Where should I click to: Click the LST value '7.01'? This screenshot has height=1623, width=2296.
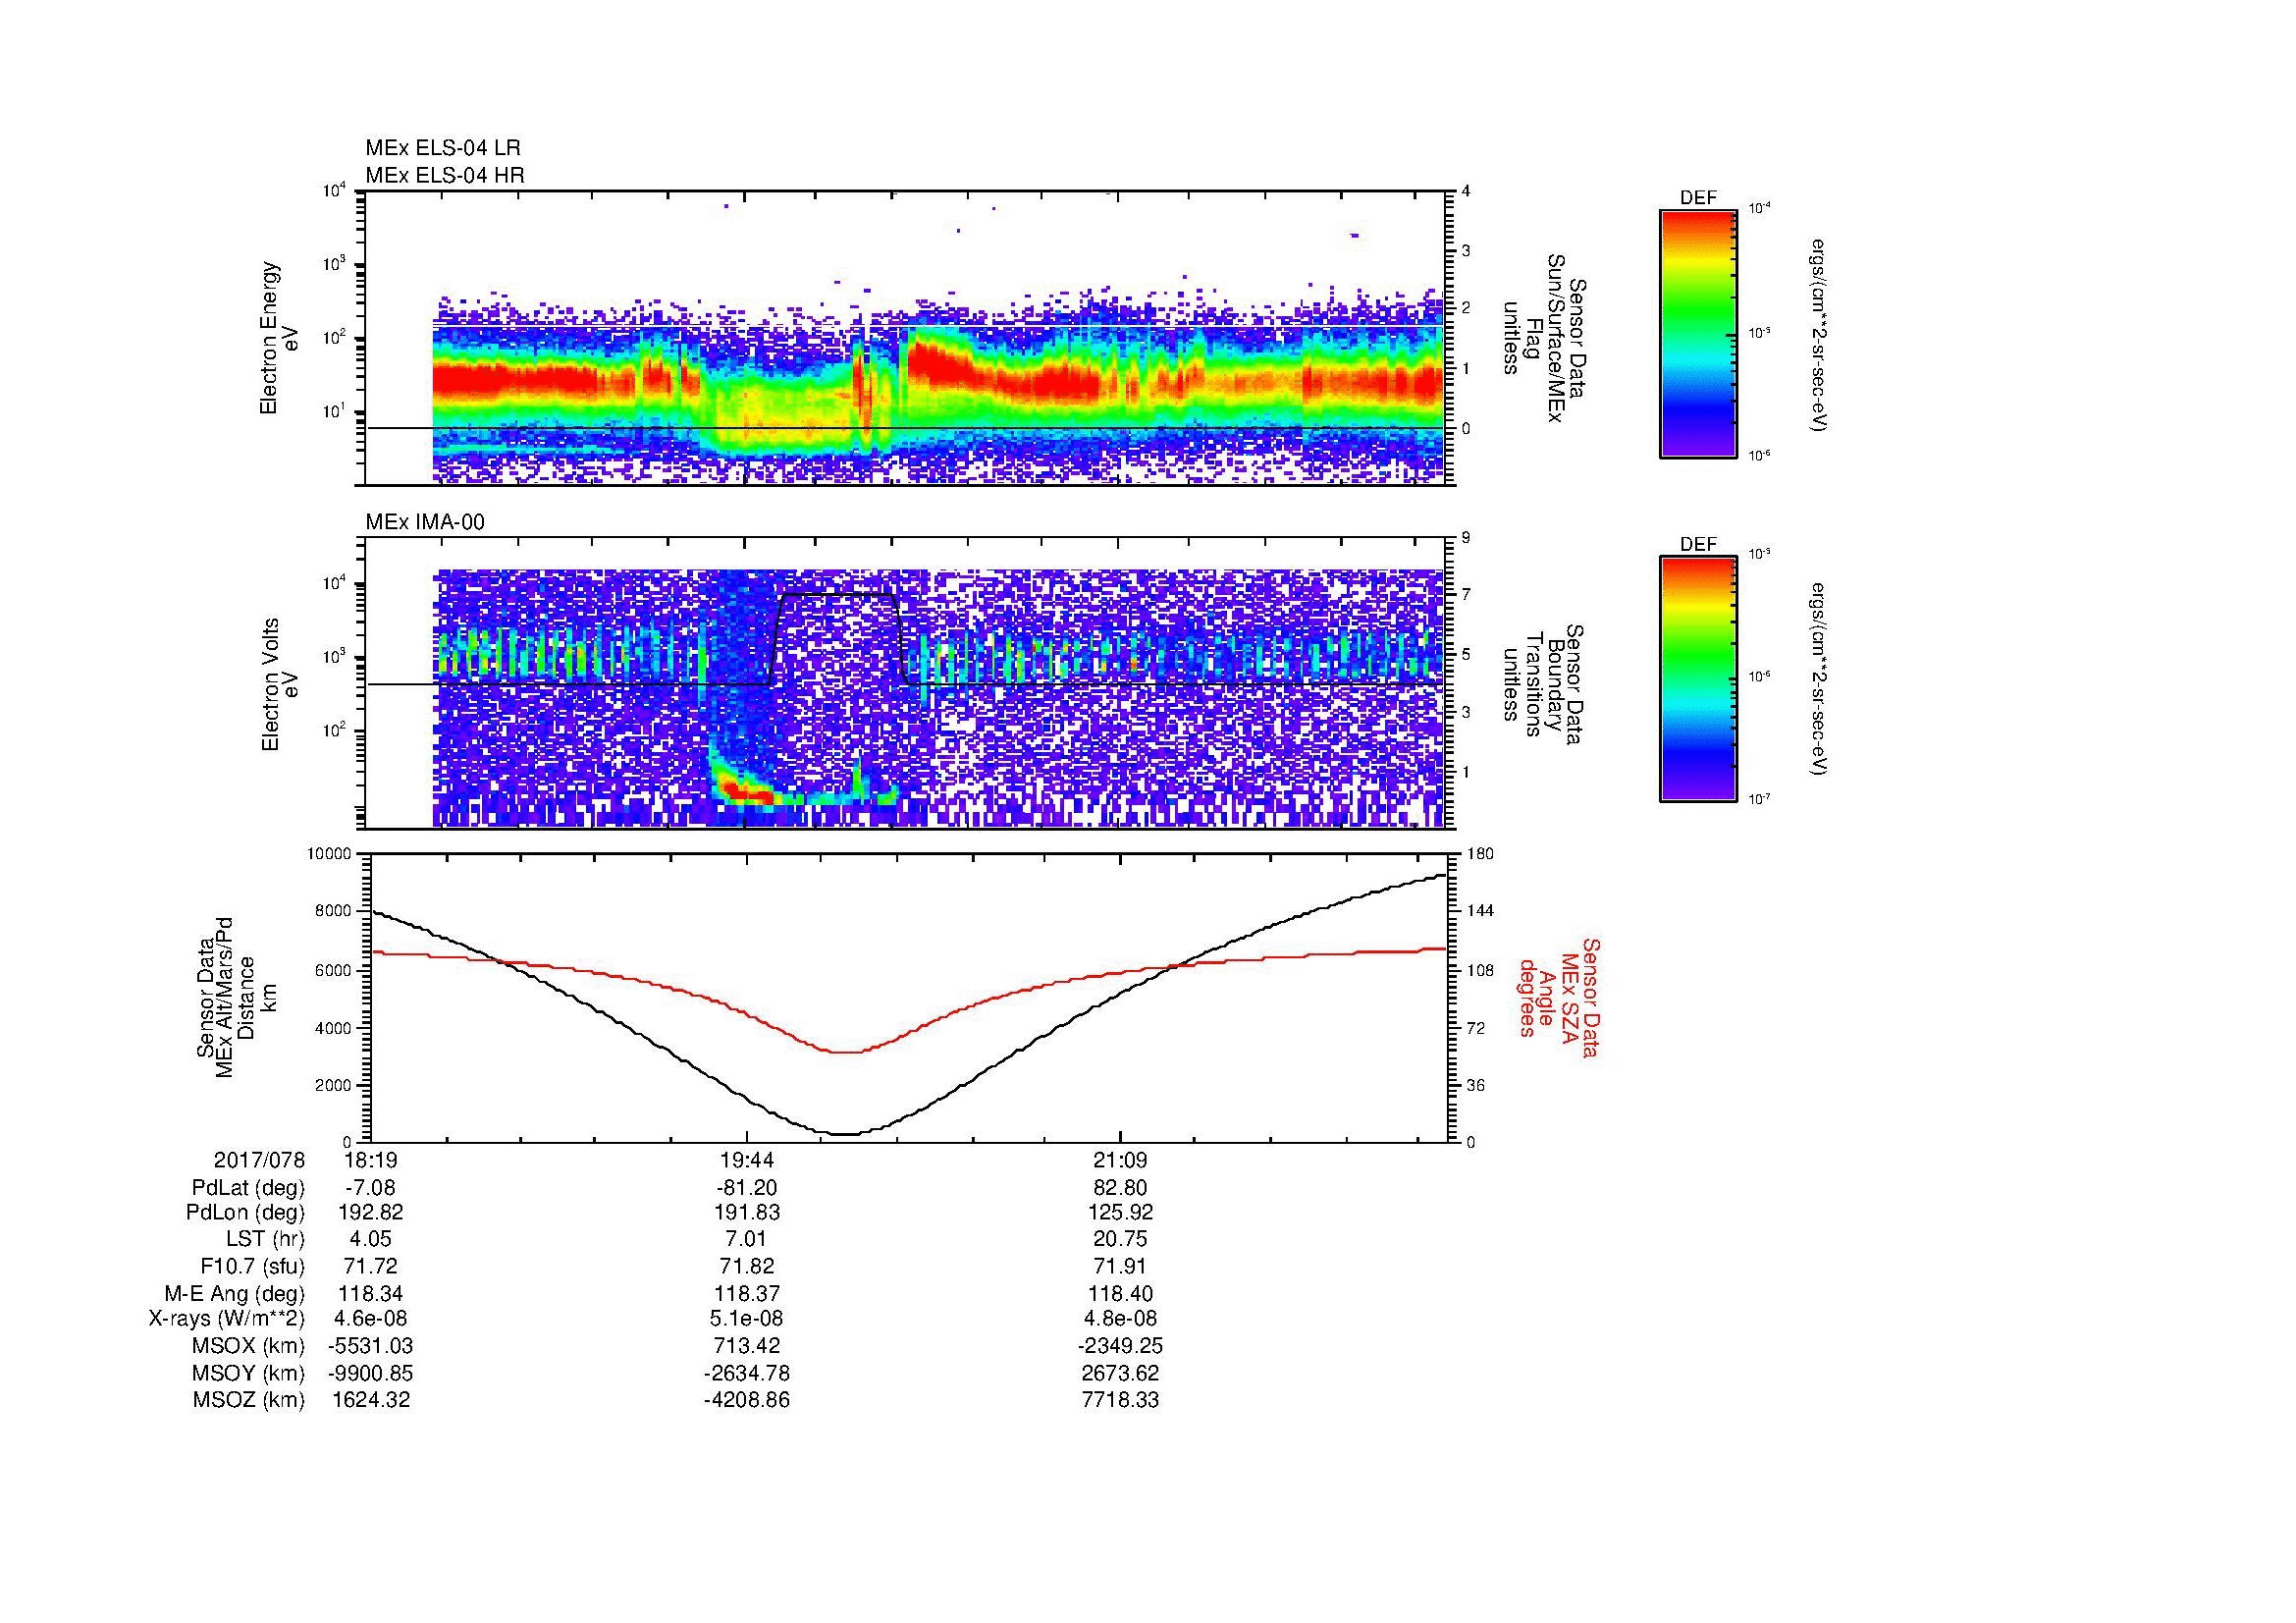point(747,1239)
